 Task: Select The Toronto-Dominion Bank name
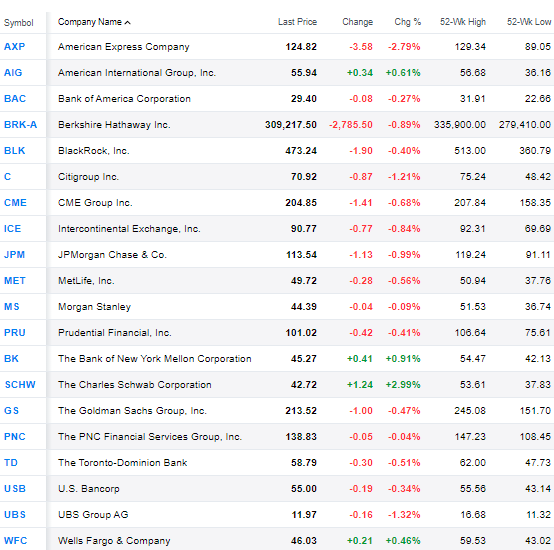click(123, 463)
